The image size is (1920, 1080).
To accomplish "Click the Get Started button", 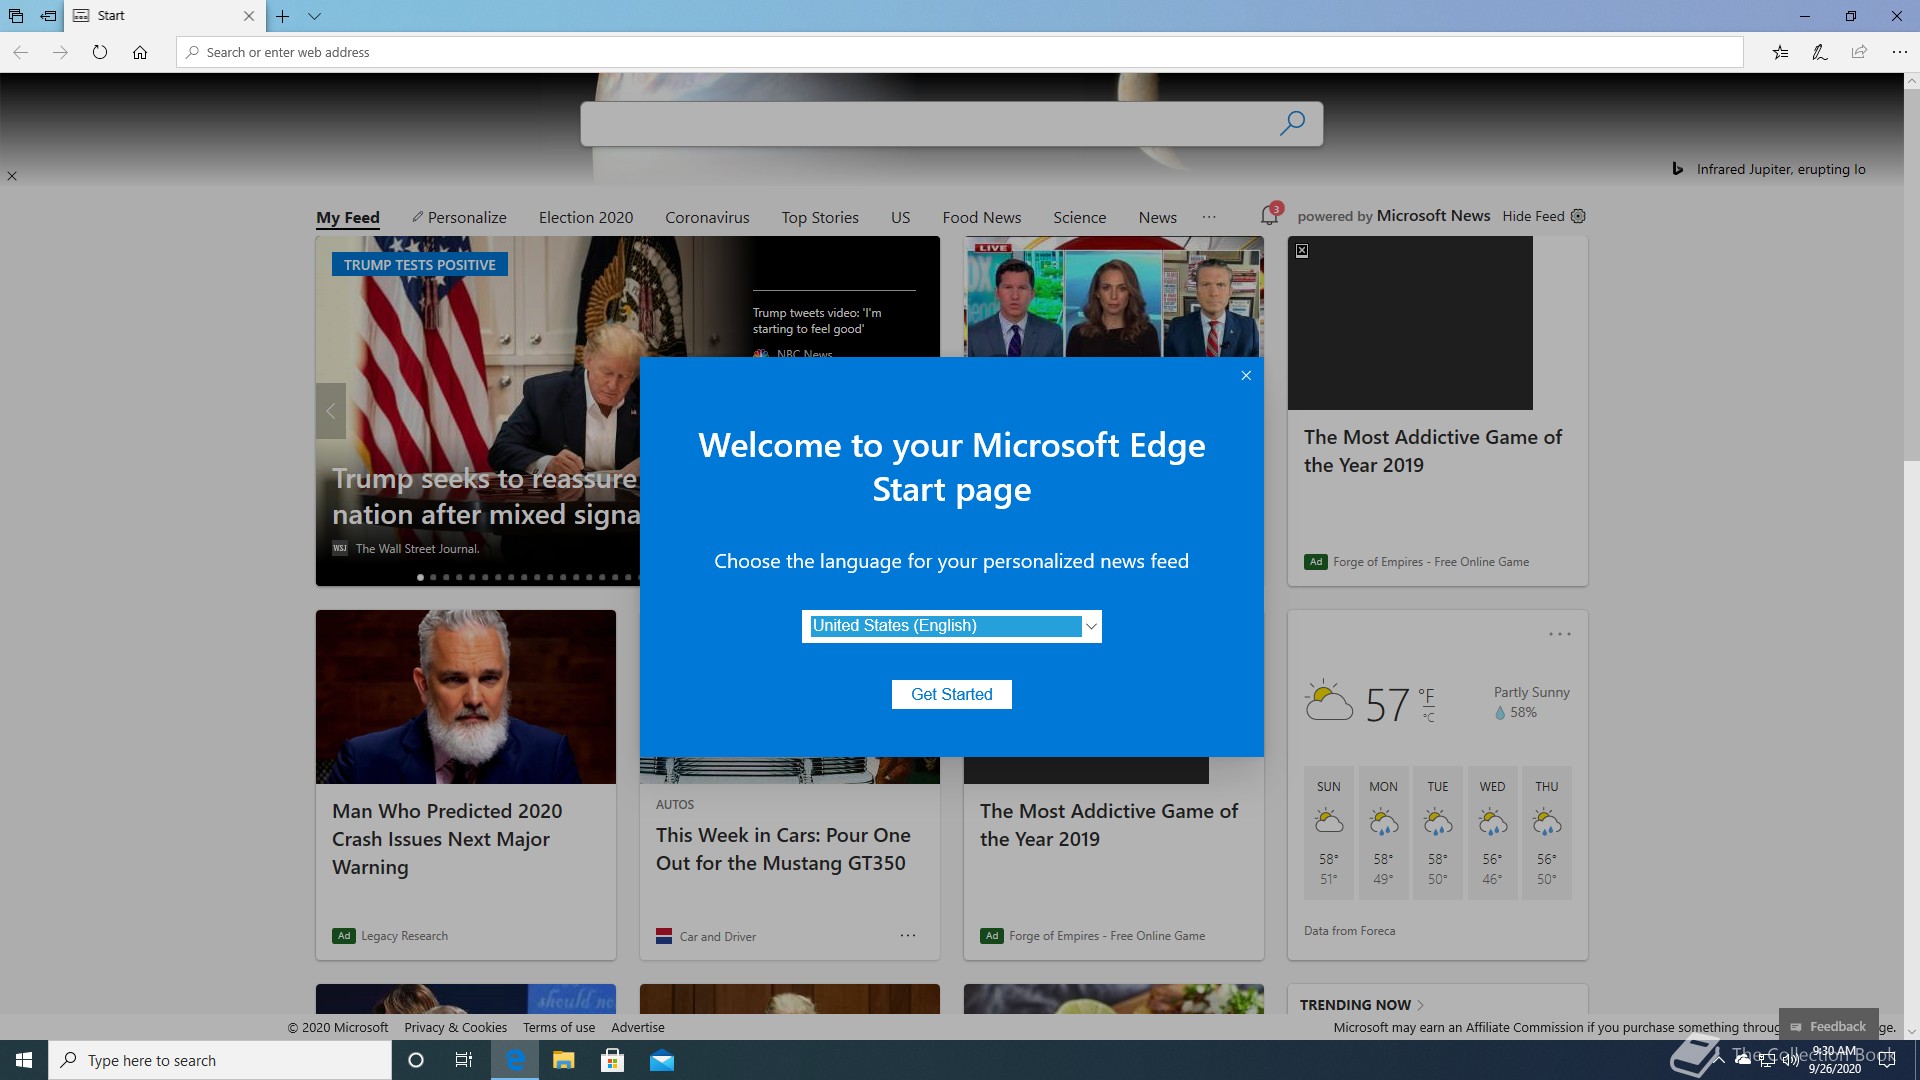I will click(x=952, y=694).
